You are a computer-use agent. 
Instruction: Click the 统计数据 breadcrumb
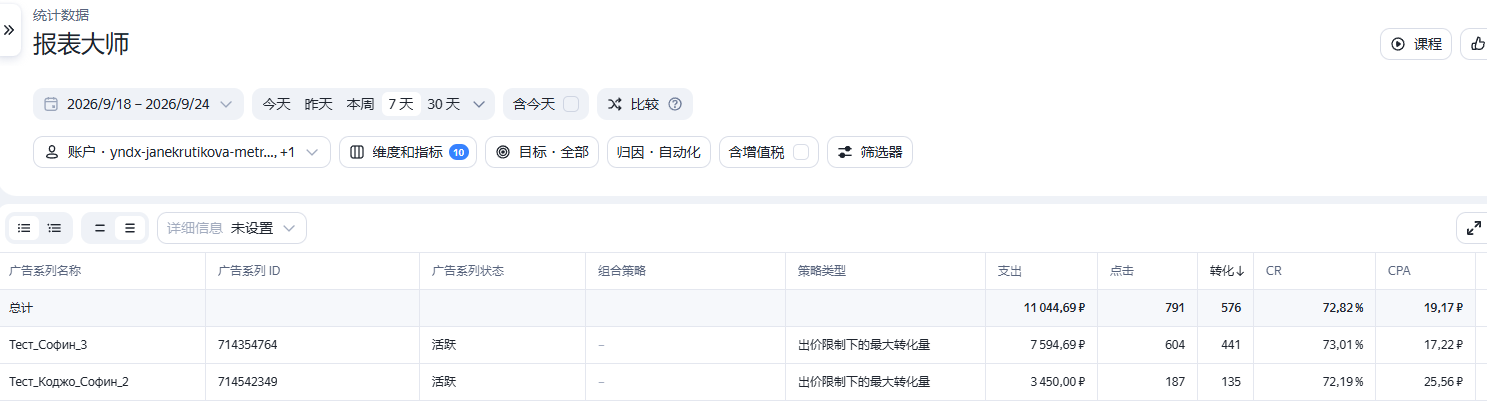click(60, 15)
